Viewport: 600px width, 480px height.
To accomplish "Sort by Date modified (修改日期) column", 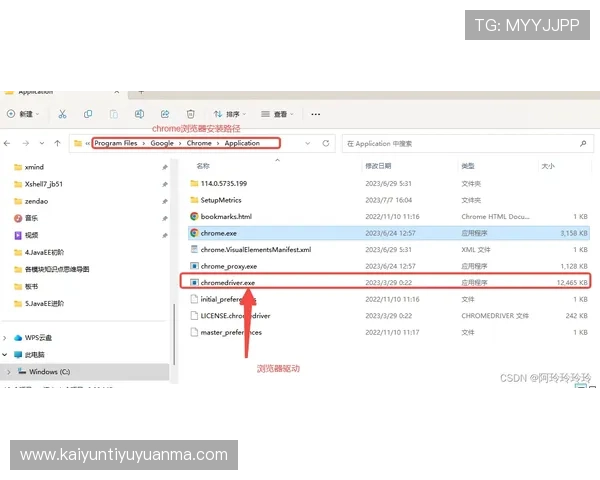I will click(378, 166).
